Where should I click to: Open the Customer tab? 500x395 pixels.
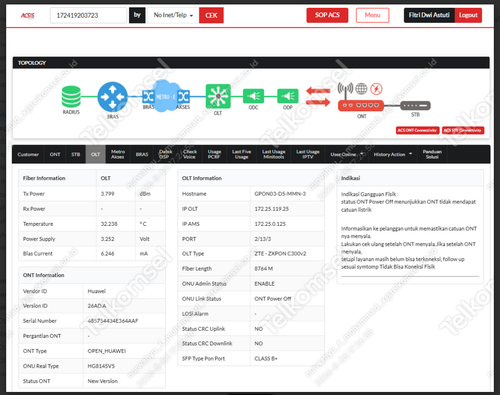pyautogui.click(x=28, y=154)
